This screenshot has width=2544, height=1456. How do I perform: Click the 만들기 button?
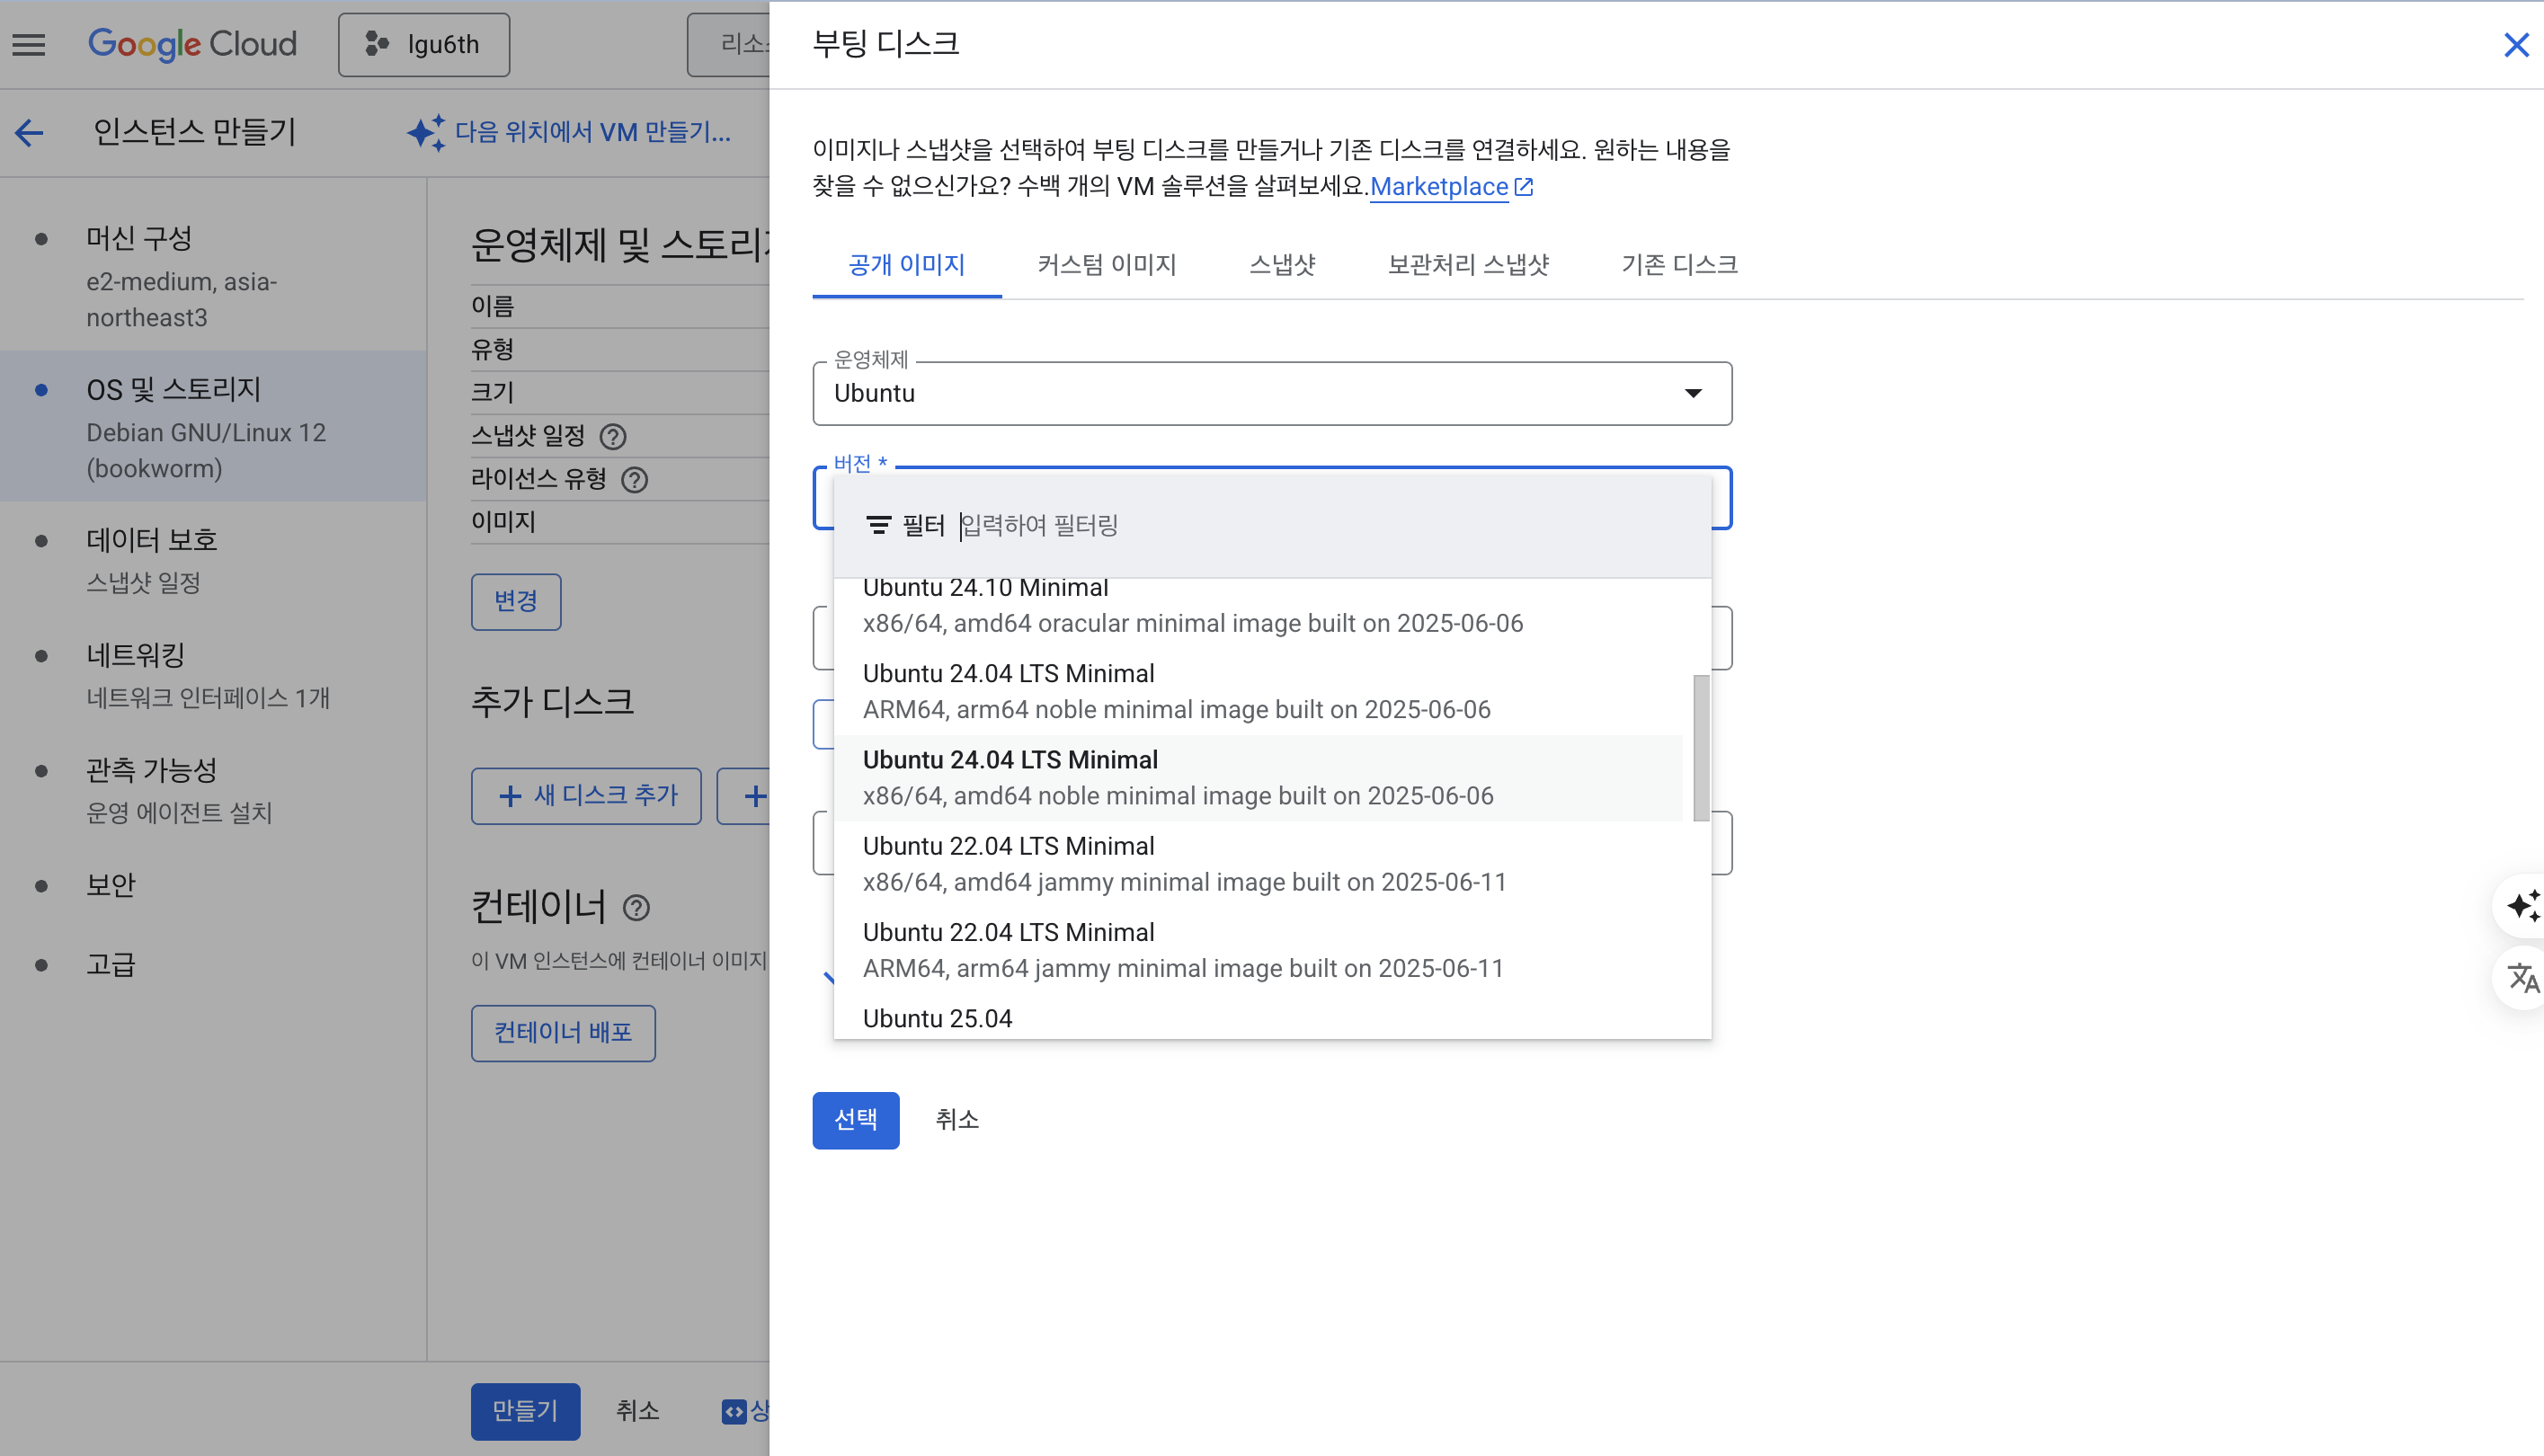(x=525, y=1411)
